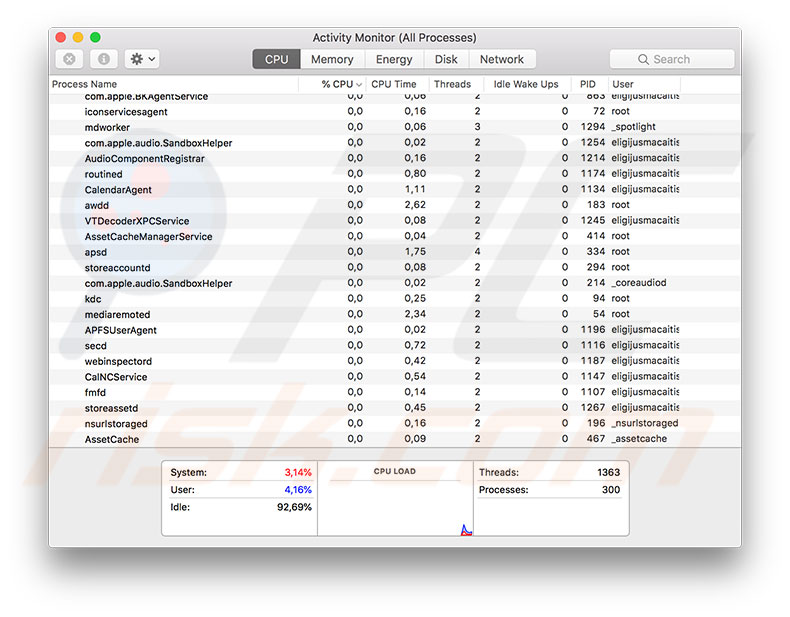The image size is (790, 617).
Task: Select the apsd process row
Action: [x=395, y=252]
